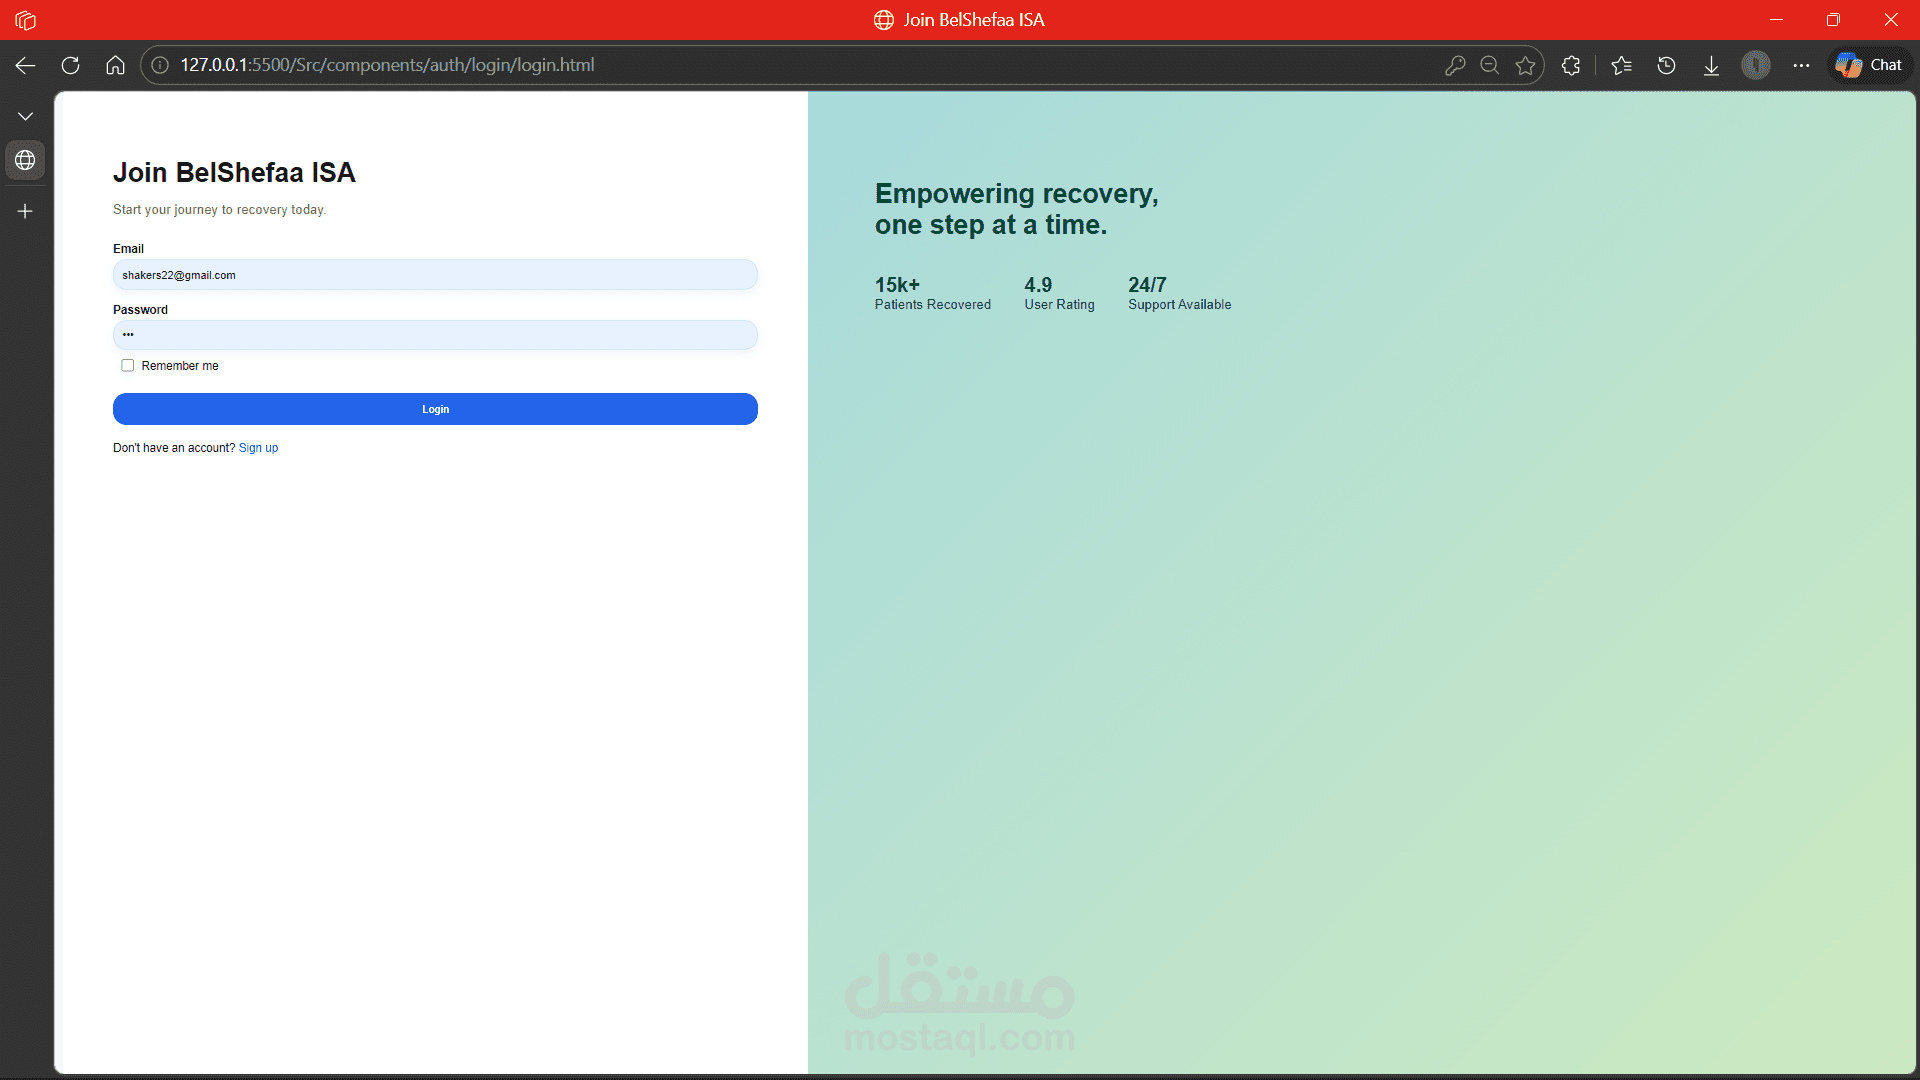Open downloads panel
This screenshot has height=1080, width=1920.
coord(1711,65)
